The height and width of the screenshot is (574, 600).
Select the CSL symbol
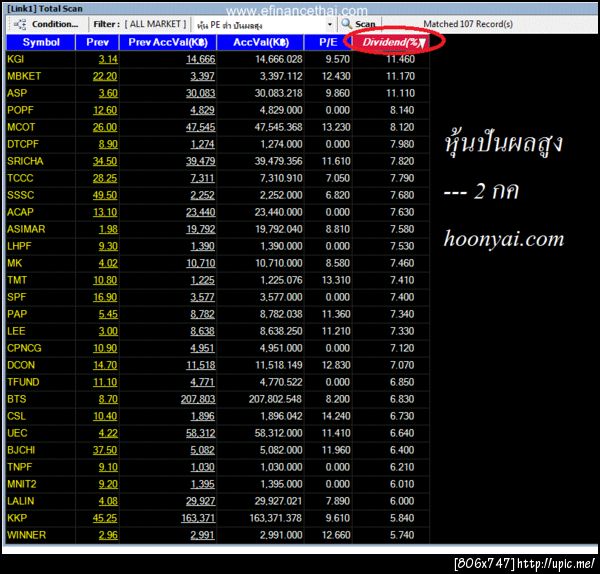[x=16, y=416]
